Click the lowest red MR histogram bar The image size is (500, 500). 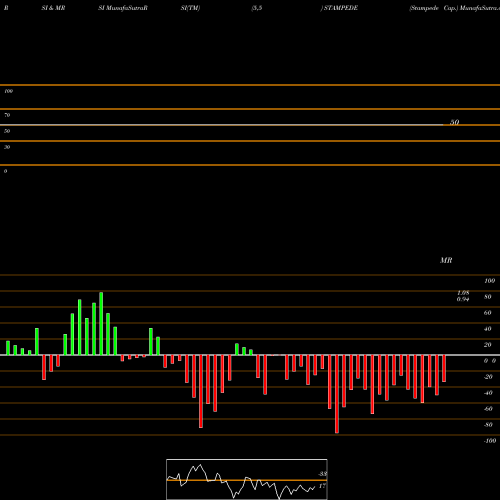pos(337,394)
